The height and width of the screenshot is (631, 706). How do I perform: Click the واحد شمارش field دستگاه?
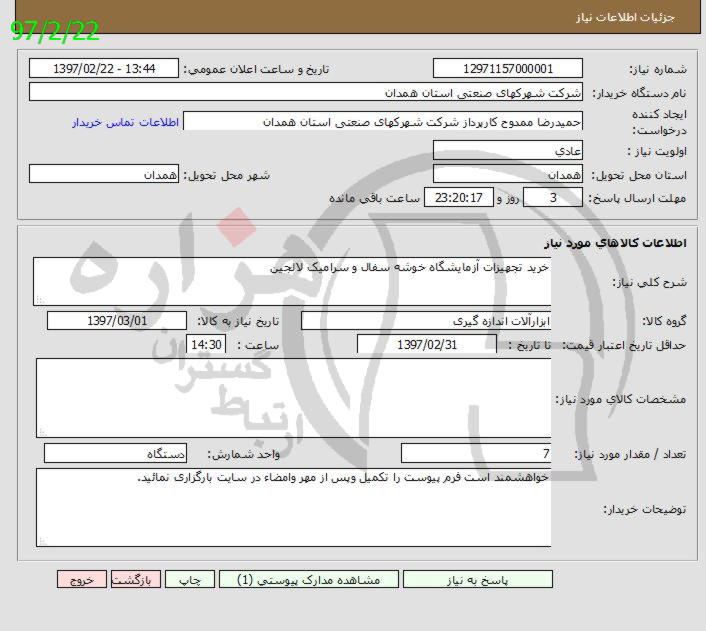click(x=115, y=454)
